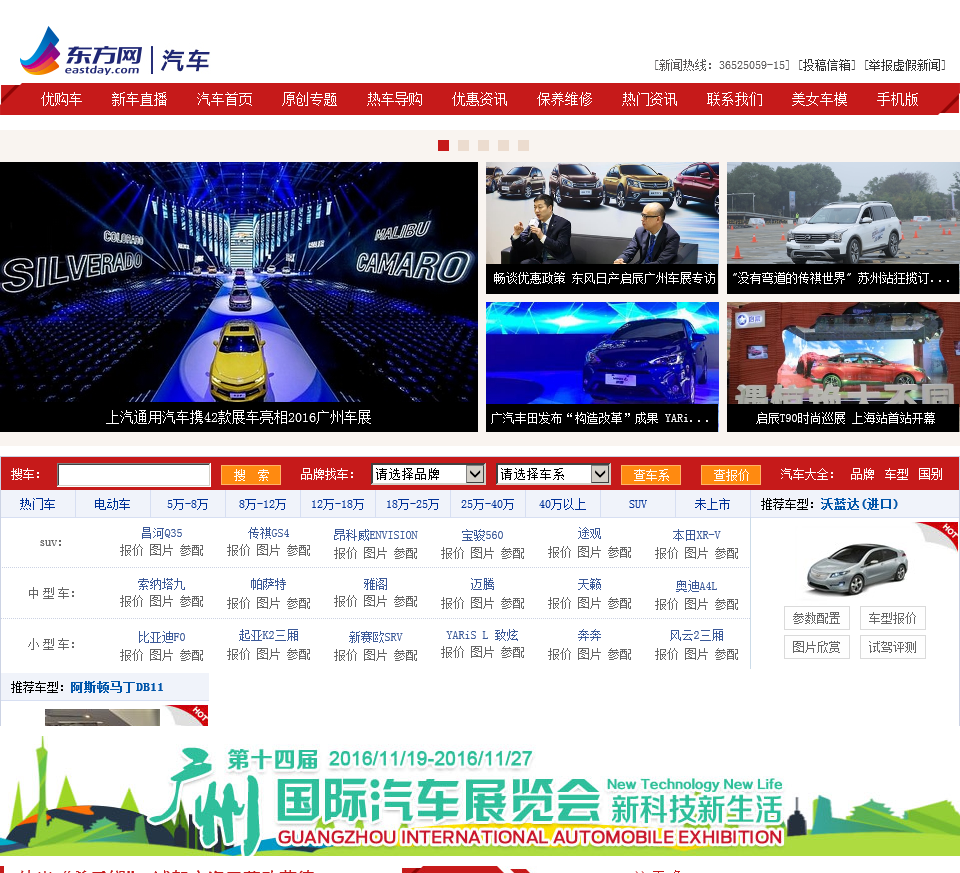This screenshot has width=960, height=873.
Task: Open the 比亚迪F0 model link
Action: tap(162, 637)
